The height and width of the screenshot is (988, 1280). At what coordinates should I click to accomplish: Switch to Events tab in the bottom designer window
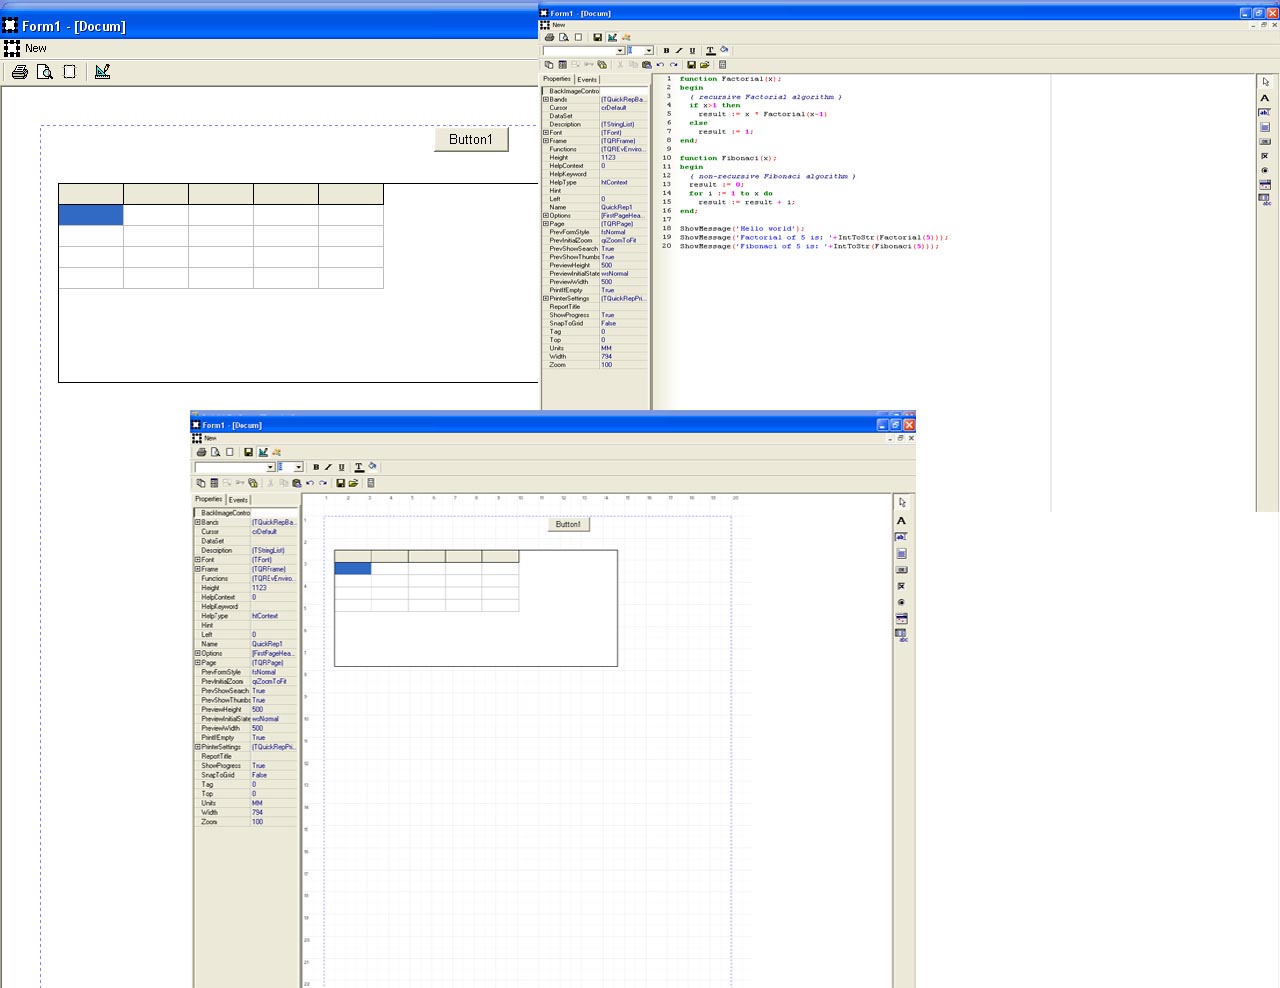pyautogui.click(x=238, y=500)
